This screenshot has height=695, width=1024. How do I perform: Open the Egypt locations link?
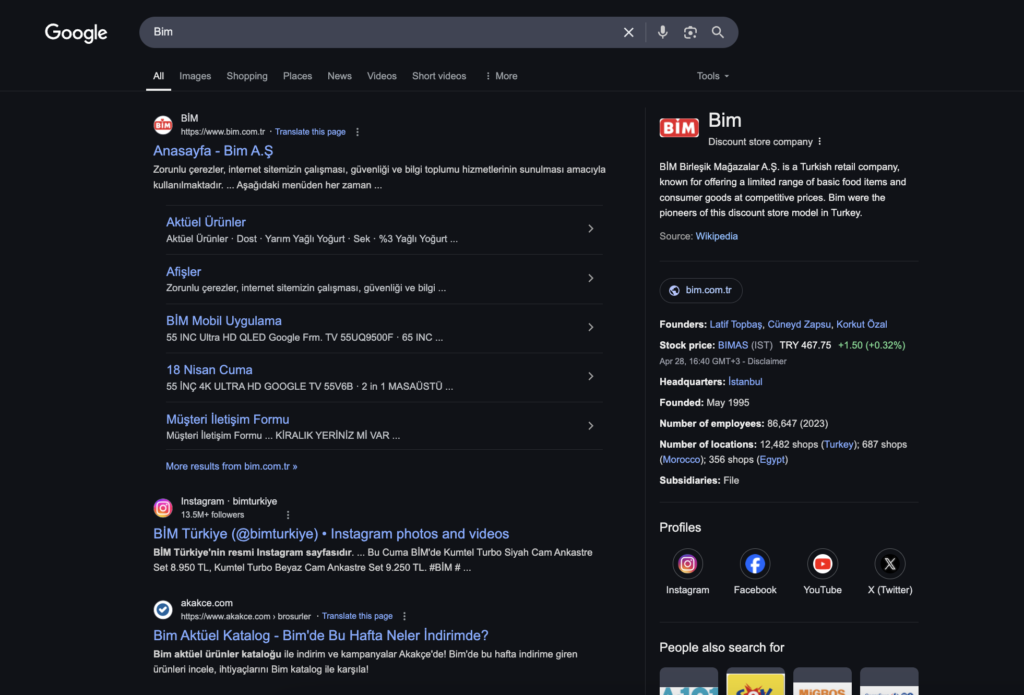click(x=772, y=460)
